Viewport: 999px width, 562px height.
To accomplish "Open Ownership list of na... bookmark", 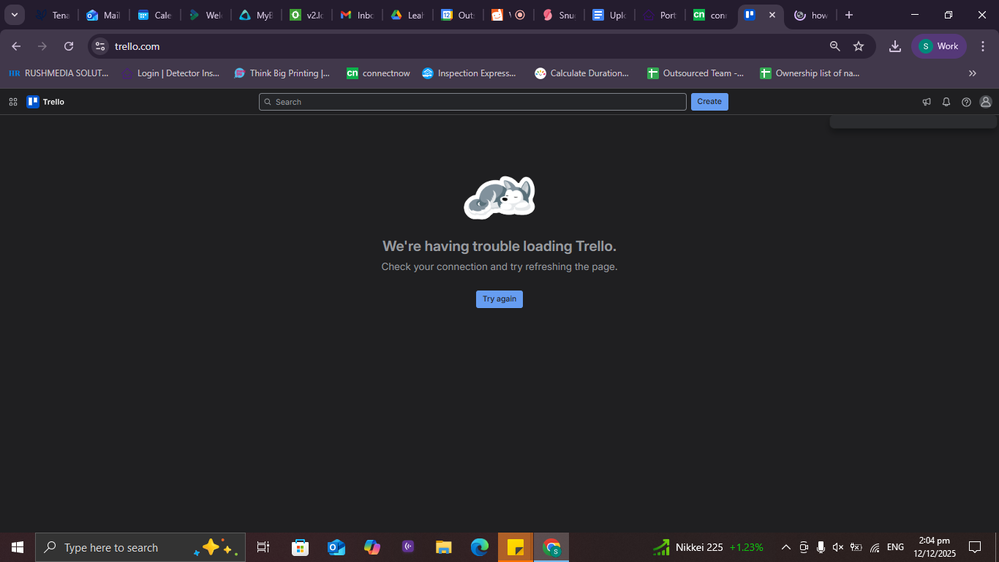I will (x=809, y=73).
